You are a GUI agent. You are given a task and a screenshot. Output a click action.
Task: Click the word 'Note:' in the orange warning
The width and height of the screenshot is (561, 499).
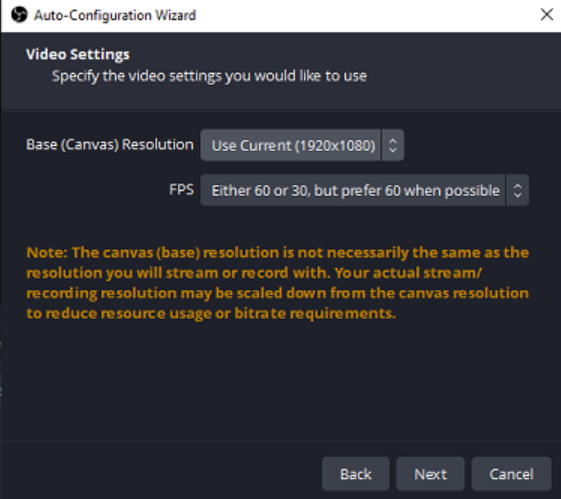47,253
